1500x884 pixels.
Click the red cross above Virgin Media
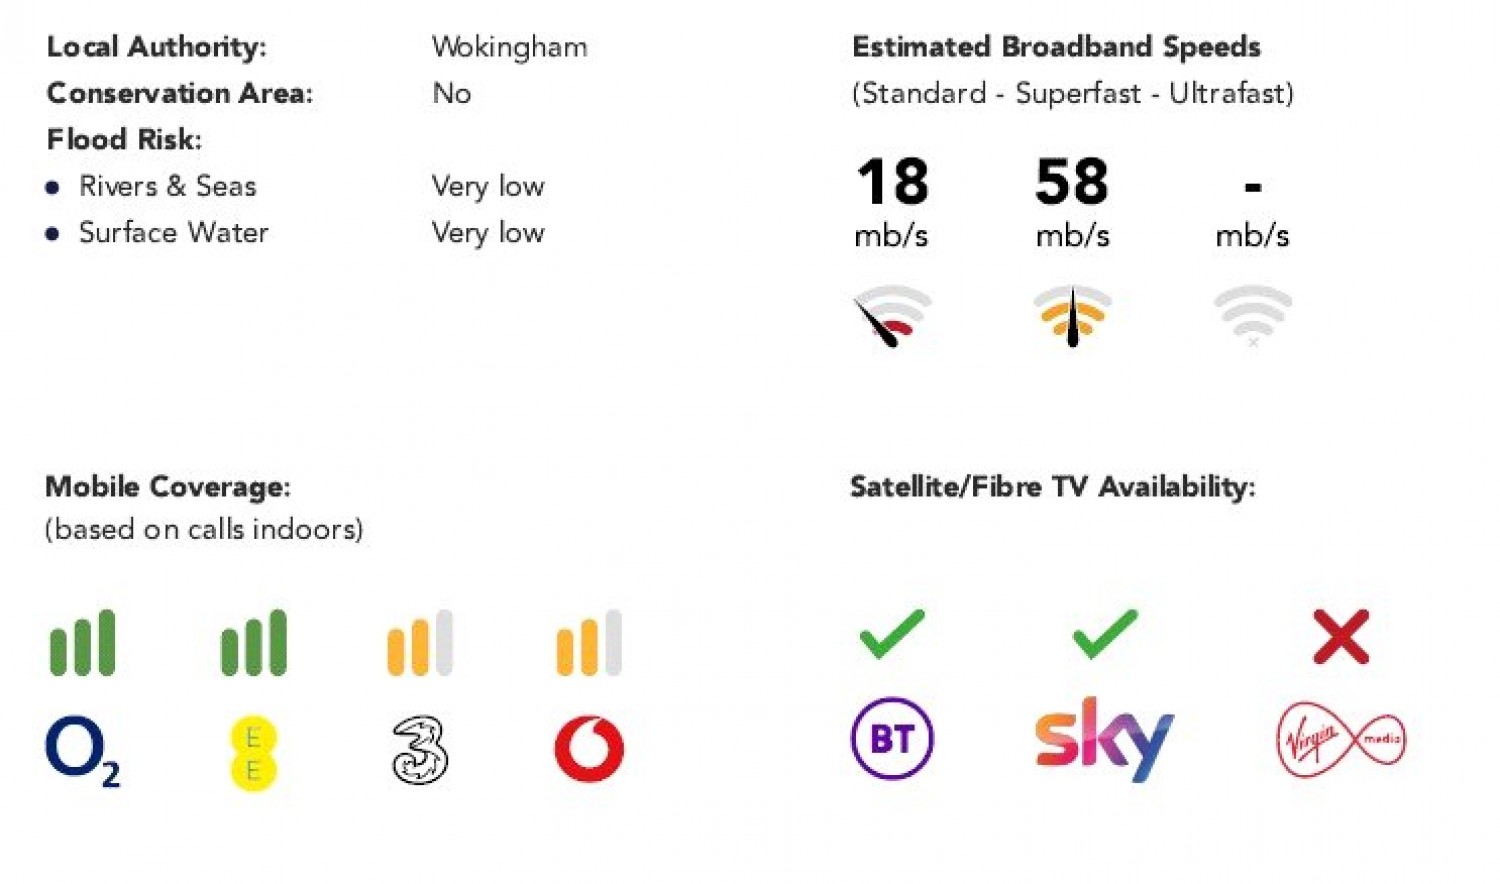(1341, 636)
